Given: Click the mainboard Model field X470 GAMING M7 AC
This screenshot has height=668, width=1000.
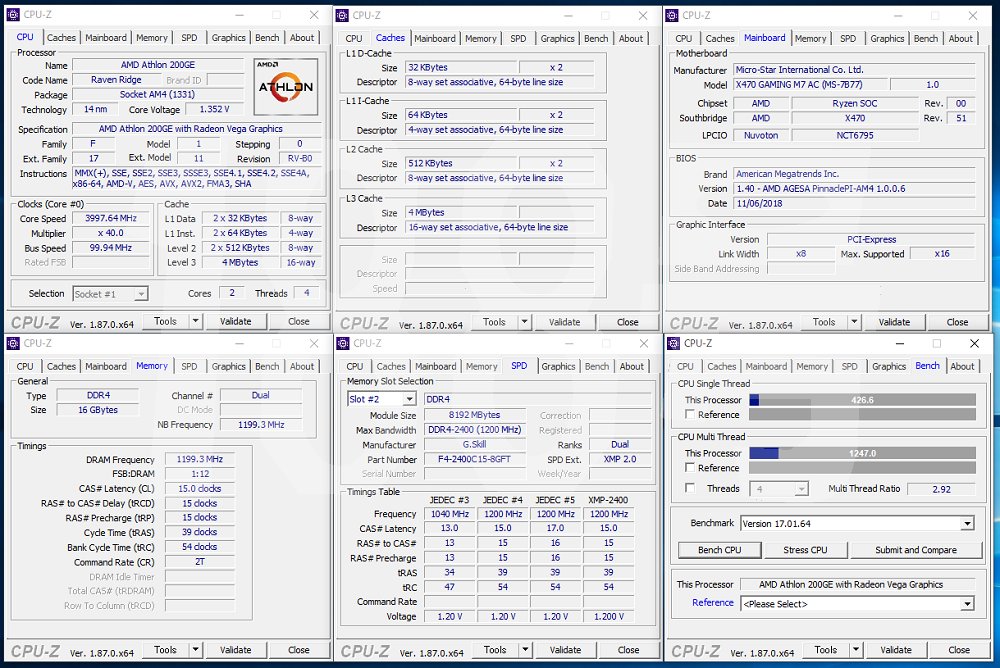Looking at the screenshot, I should point(809,85).
